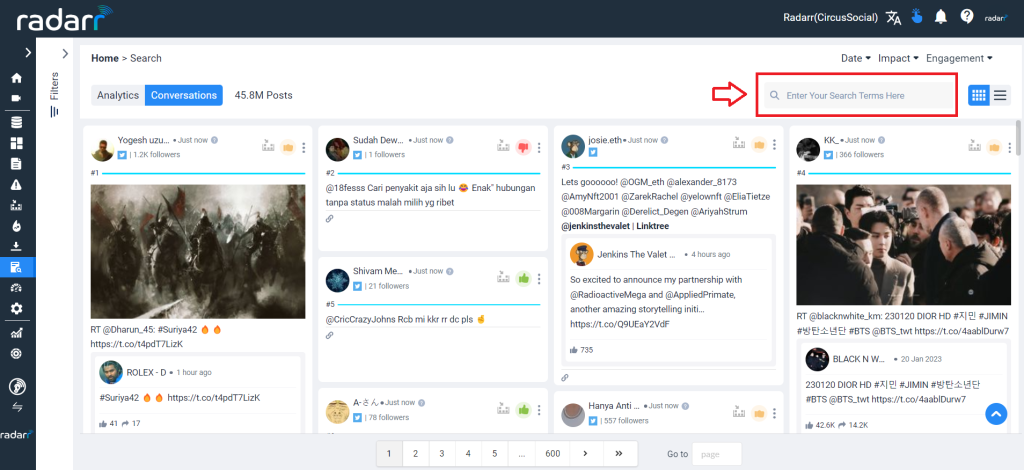
Task: Click the neutral sentiment icon on josie.eth post
Action: [x=759, y=145]
